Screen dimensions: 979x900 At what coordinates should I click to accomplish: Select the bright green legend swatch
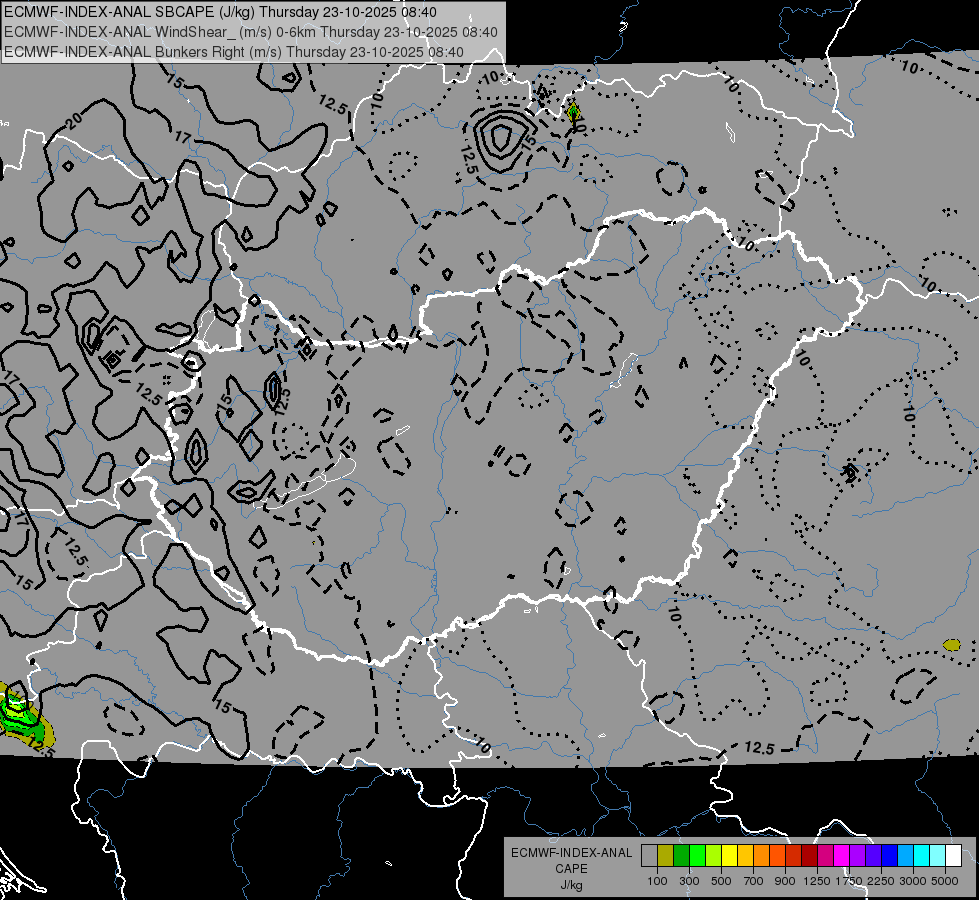click(x=697, y=855)
